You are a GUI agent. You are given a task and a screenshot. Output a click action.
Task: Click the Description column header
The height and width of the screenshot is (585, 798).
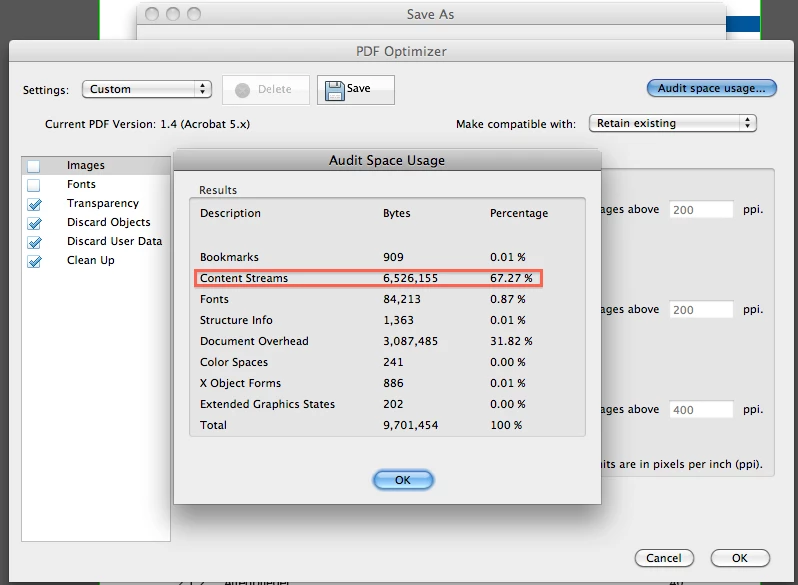pos(230,213)
